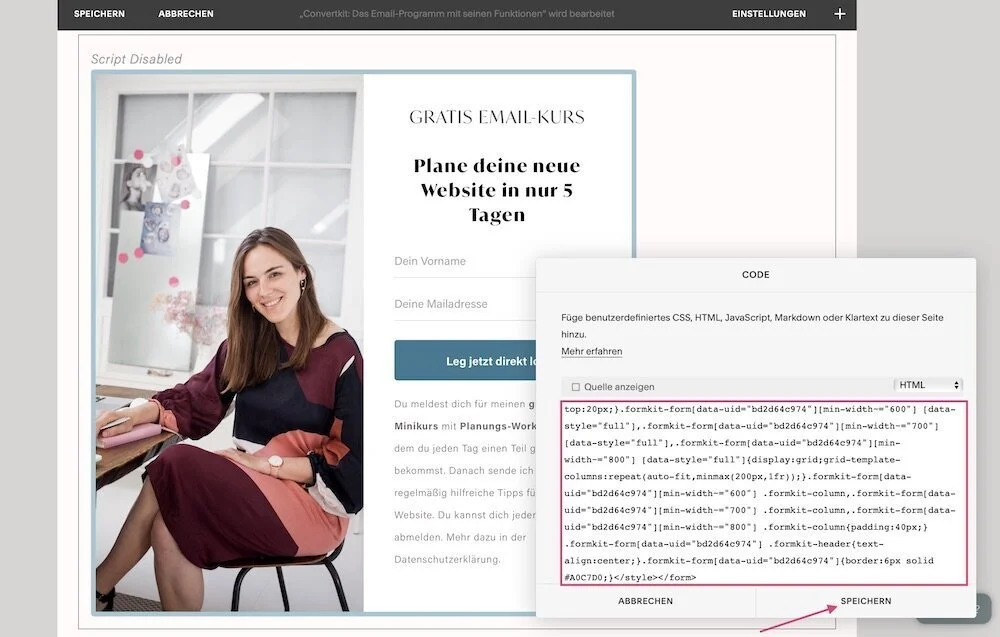
Task: Click the #A0C7D0 line in code
Action: [630, 578]
